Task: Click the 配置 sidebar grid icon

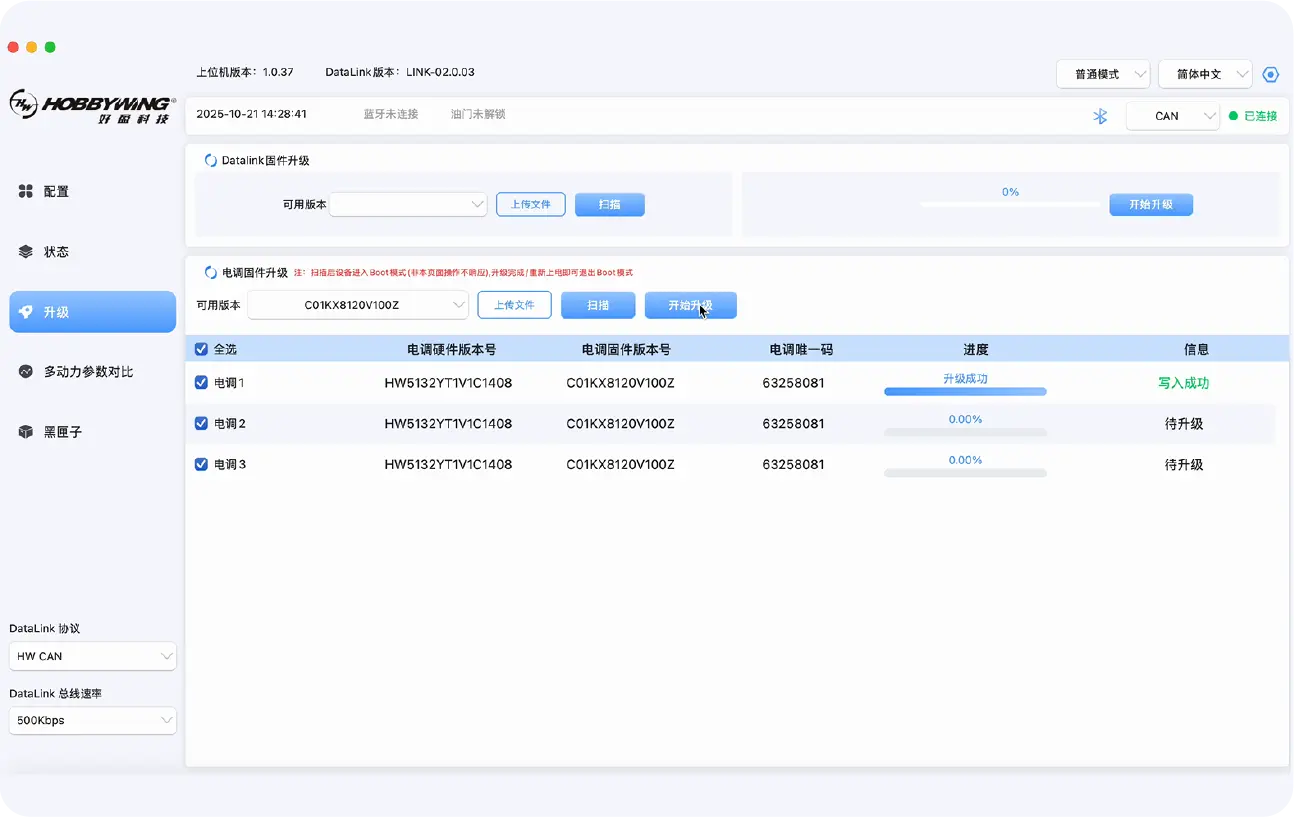Action: pos(26,191)
